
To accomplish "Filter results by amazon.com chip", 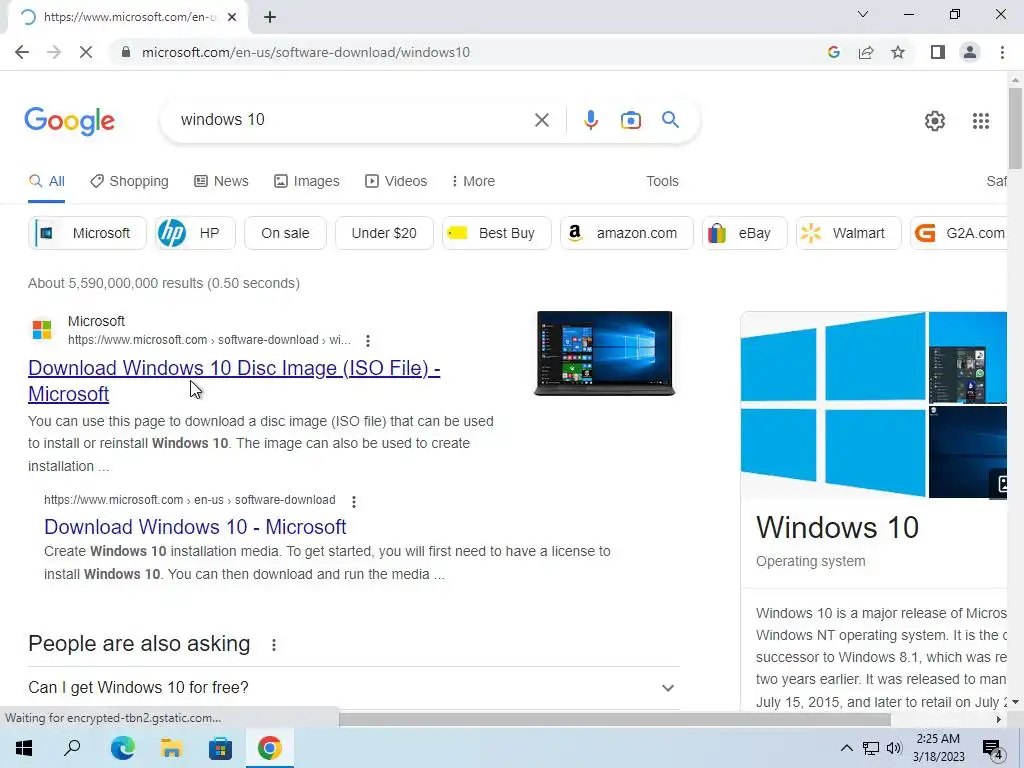I will (x=627, y=233).
